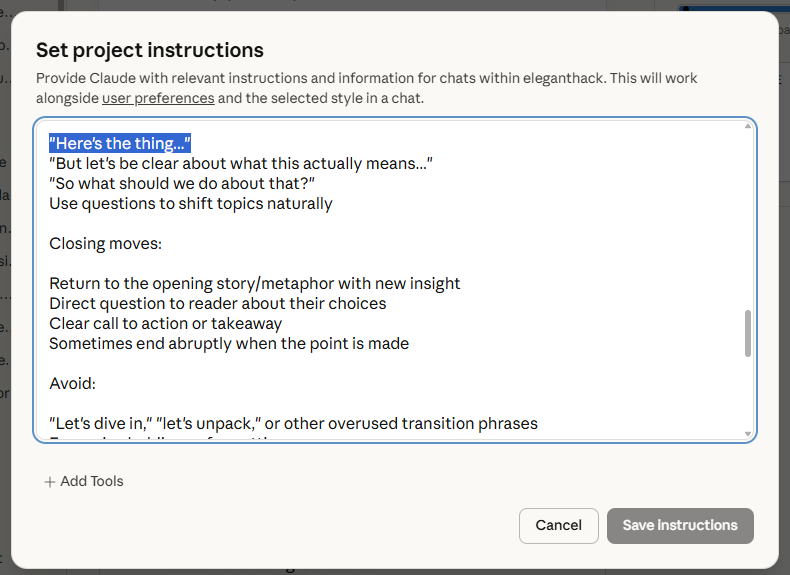Click the scrollbar thumb in the text area
The image size is (790, 575).
[747, 333]
